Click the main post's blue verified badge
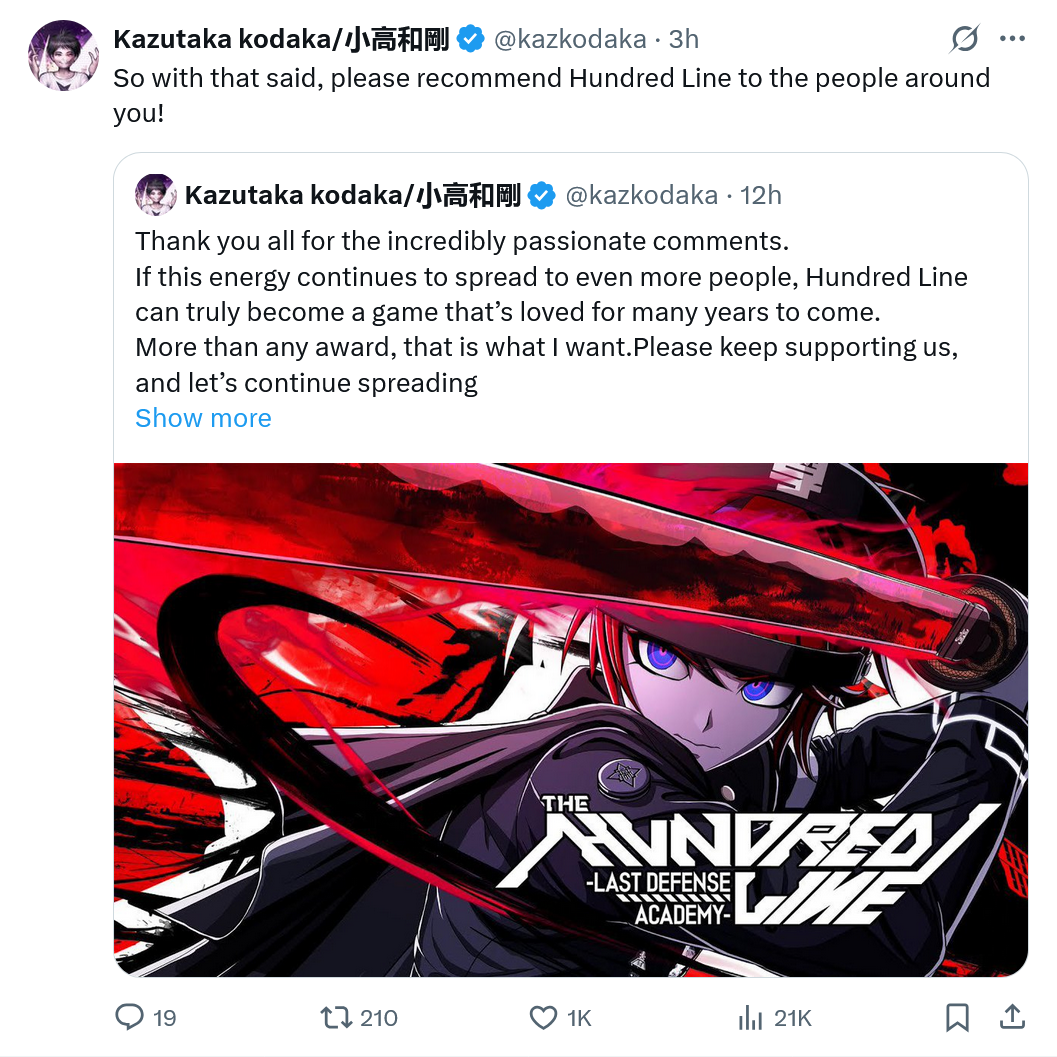 471,38
